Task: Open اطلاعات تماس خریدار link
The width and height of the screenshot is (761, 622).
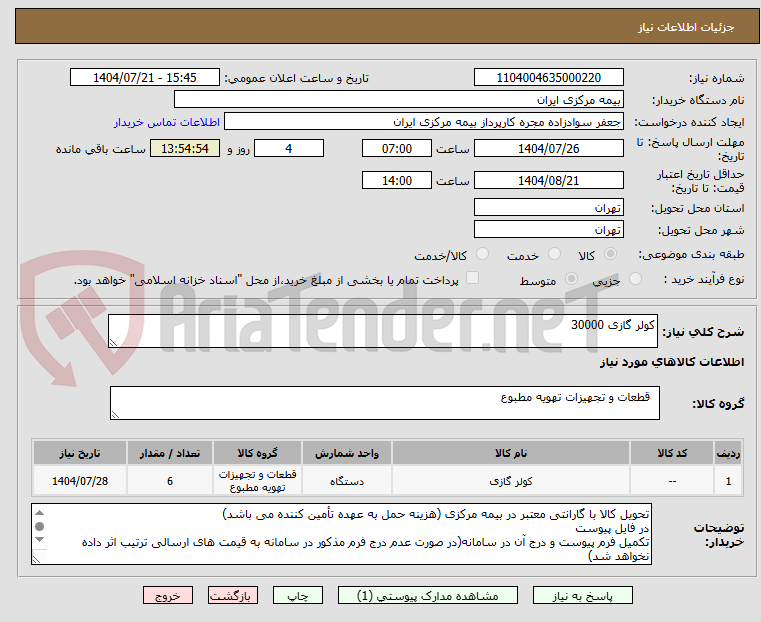Action: (167, 122)
